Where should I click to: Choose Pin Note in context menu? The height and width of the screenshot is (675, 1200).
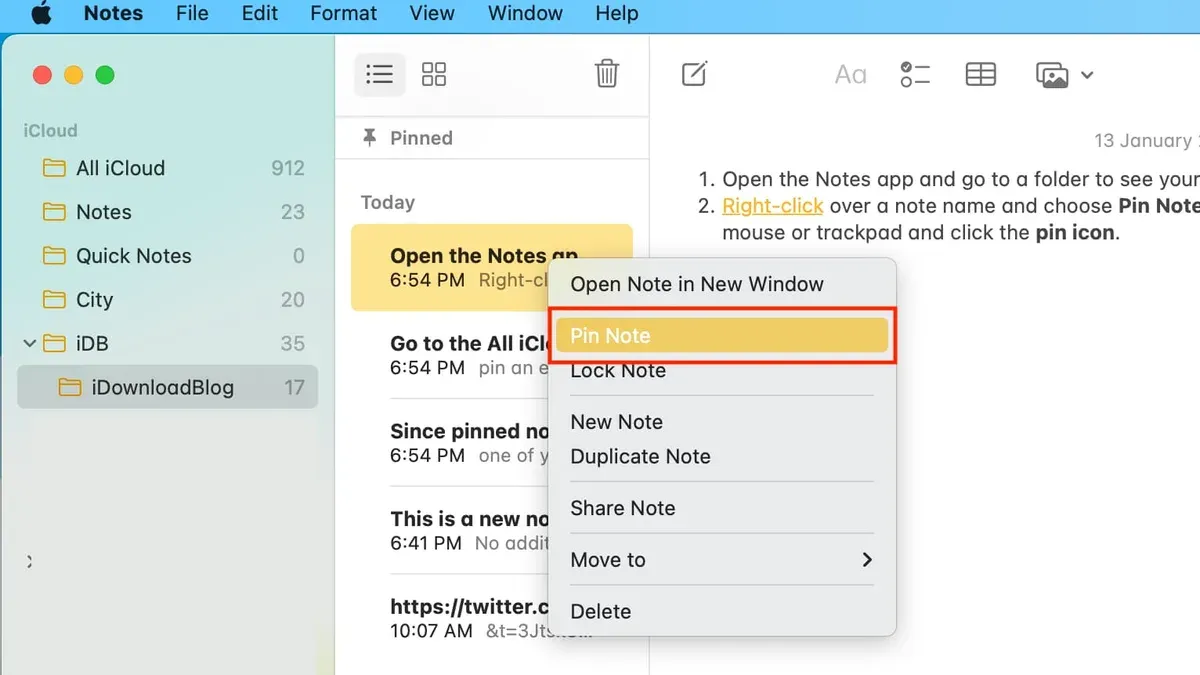722,336
